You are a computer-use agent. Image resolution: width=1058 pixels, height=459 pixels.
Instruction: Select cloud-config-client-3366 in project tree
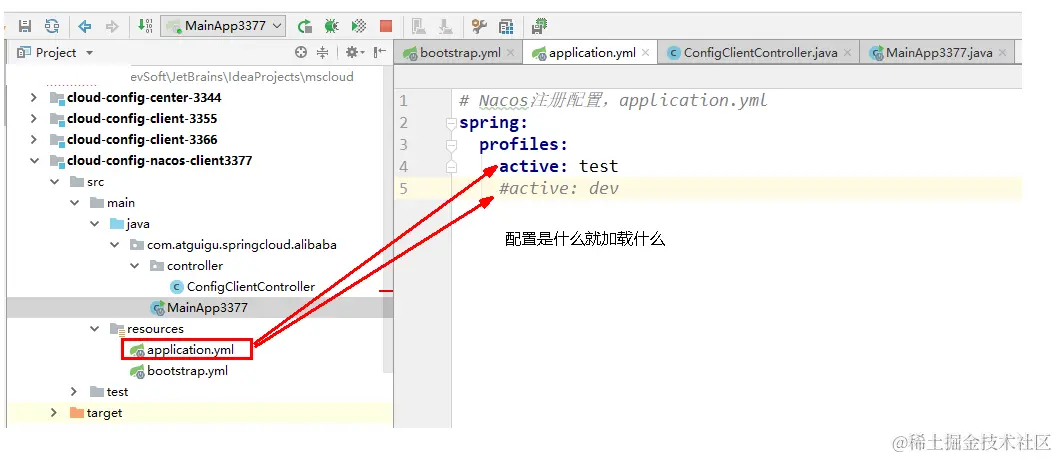[142, 140]
